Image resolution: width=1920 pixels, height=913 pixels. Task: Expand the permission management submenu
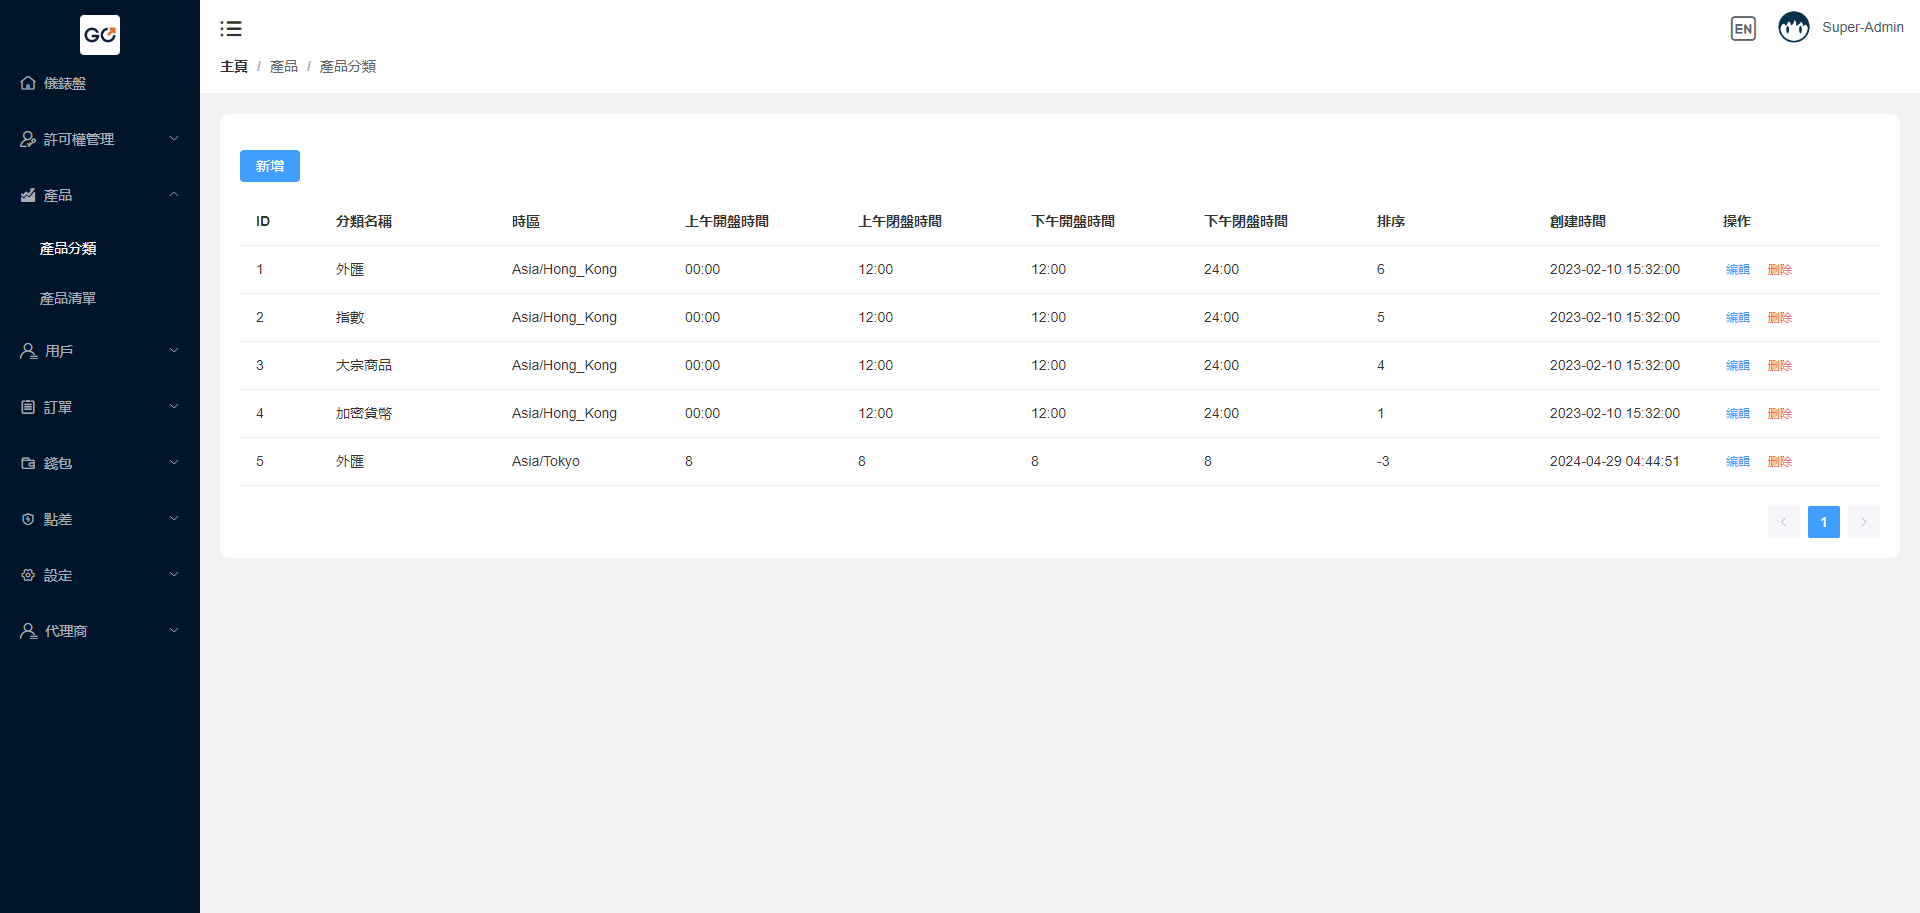pyautogui.click(x=174, y=139)
